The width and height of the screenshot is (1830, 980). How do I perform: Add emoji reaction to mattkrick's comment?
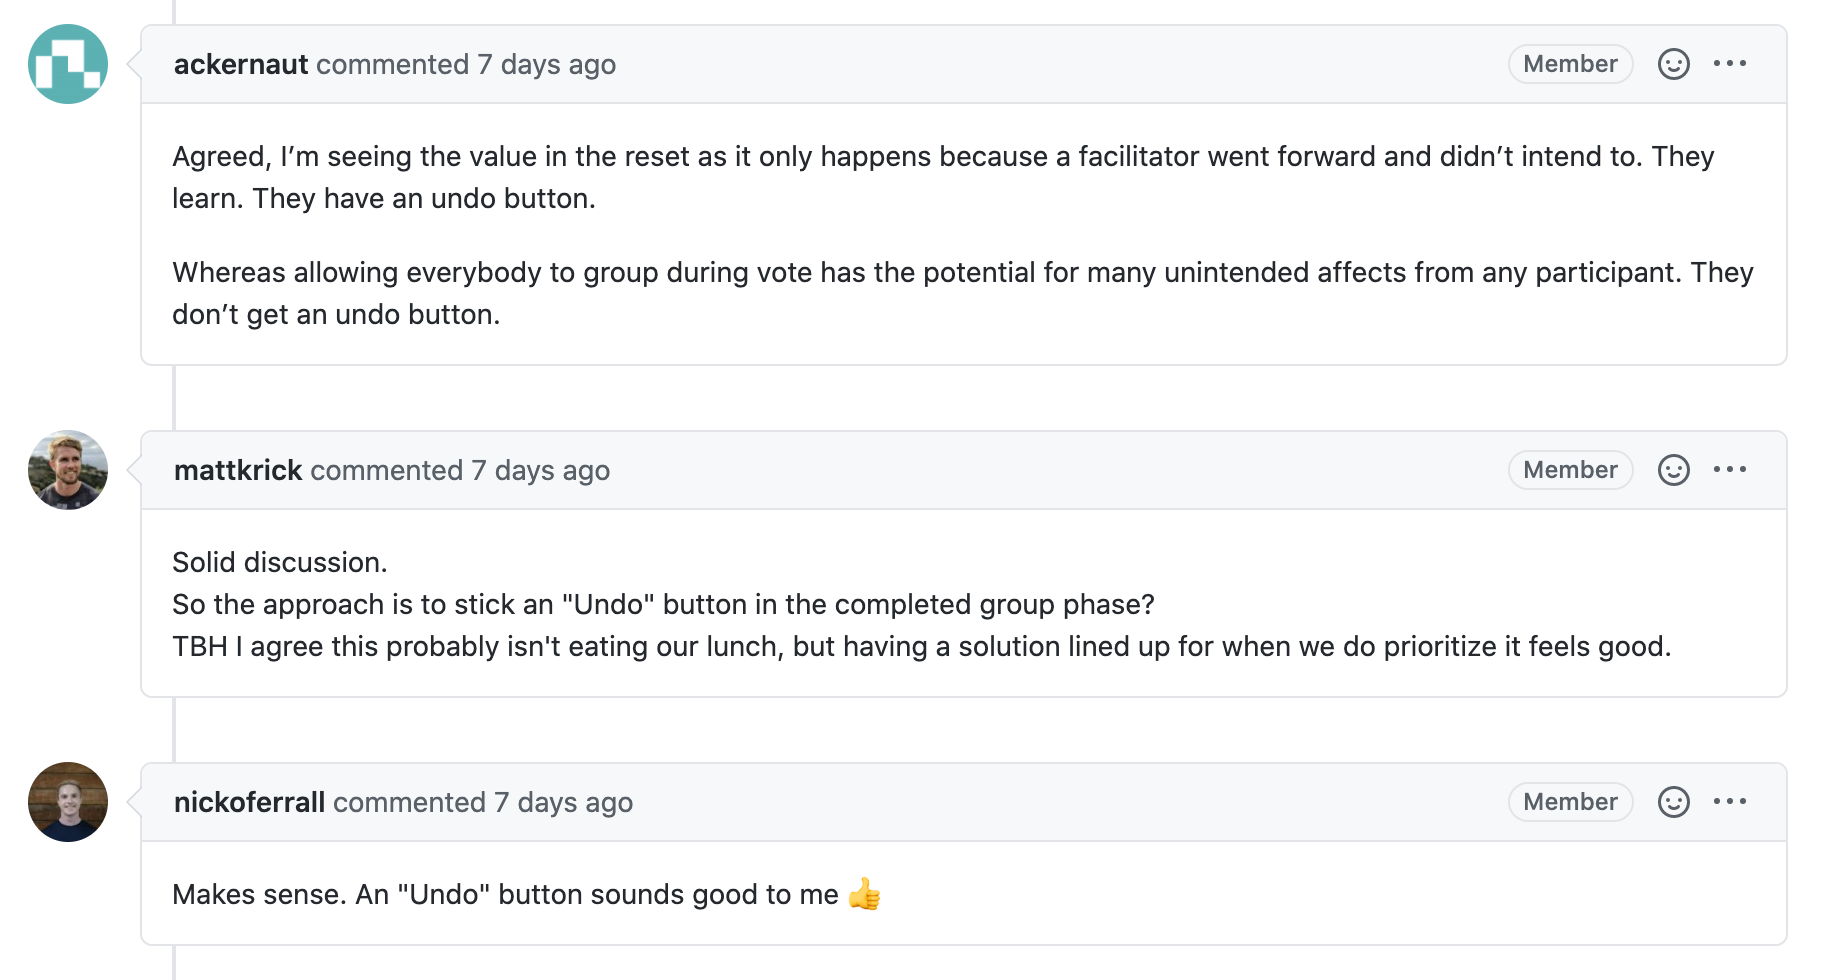coord(1673,470)
